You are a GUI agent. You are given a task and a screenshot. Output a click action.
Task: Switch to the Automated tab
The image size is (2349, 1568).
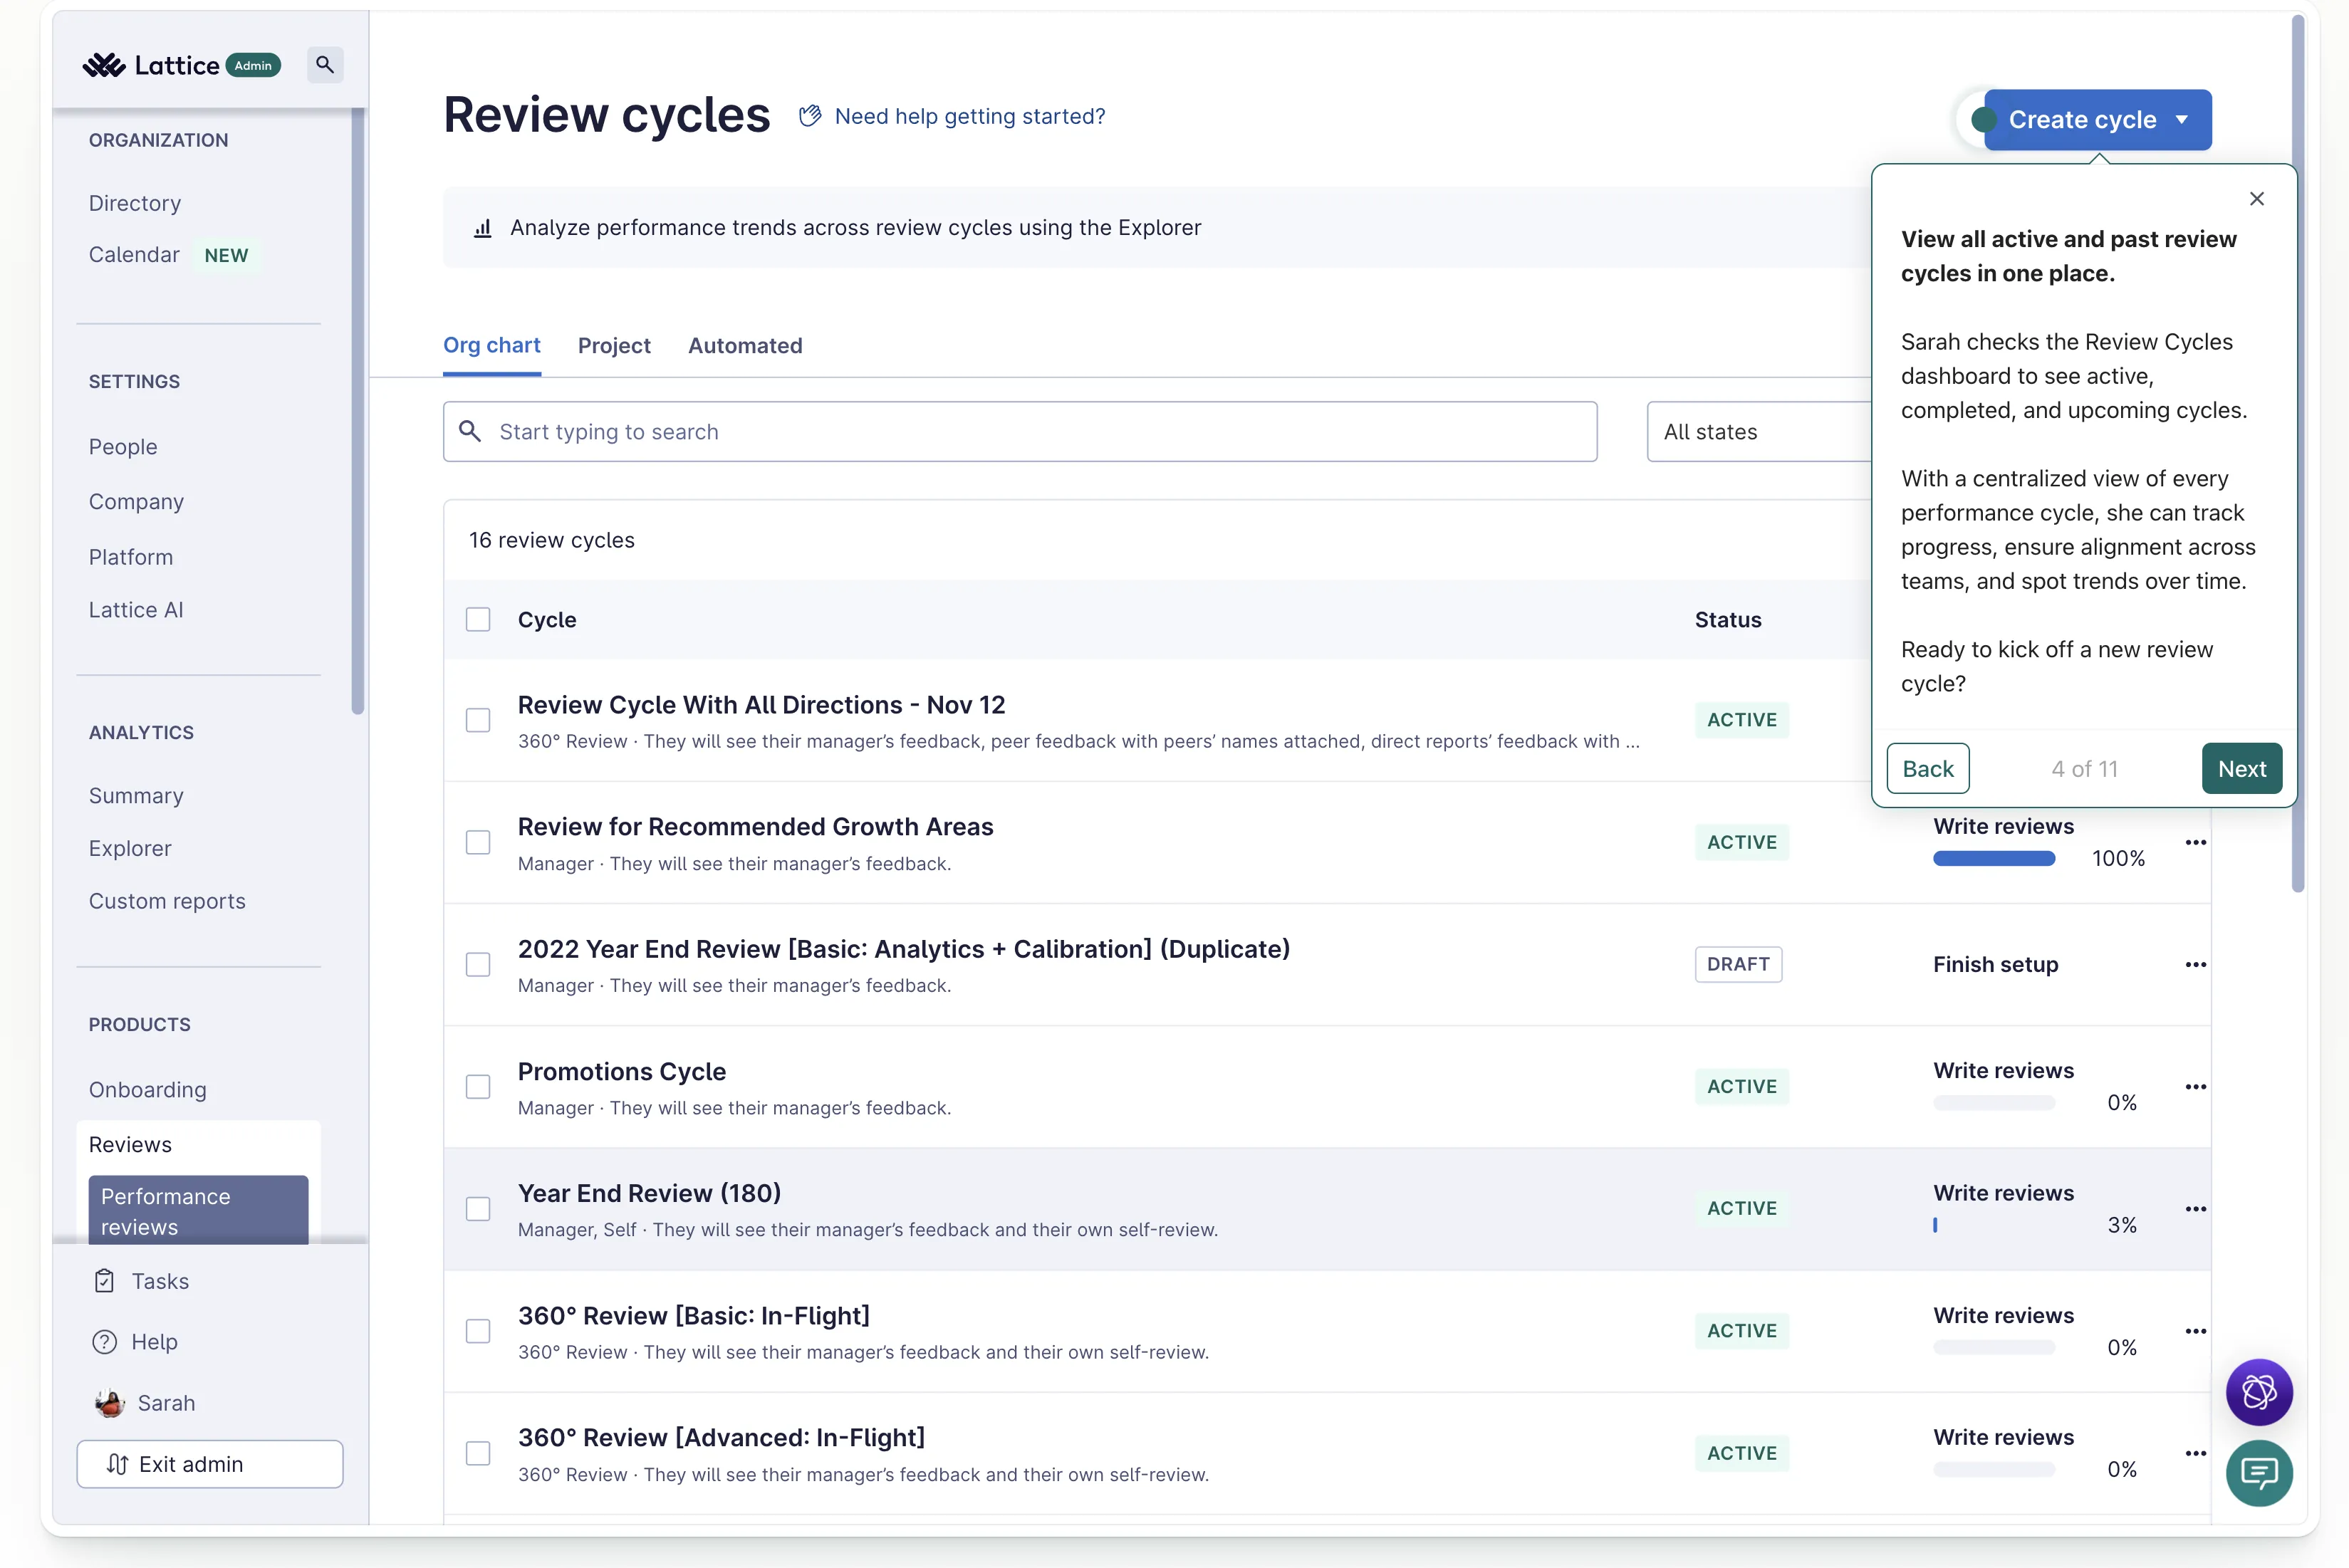pyautogui.click(x=745, y=346)
